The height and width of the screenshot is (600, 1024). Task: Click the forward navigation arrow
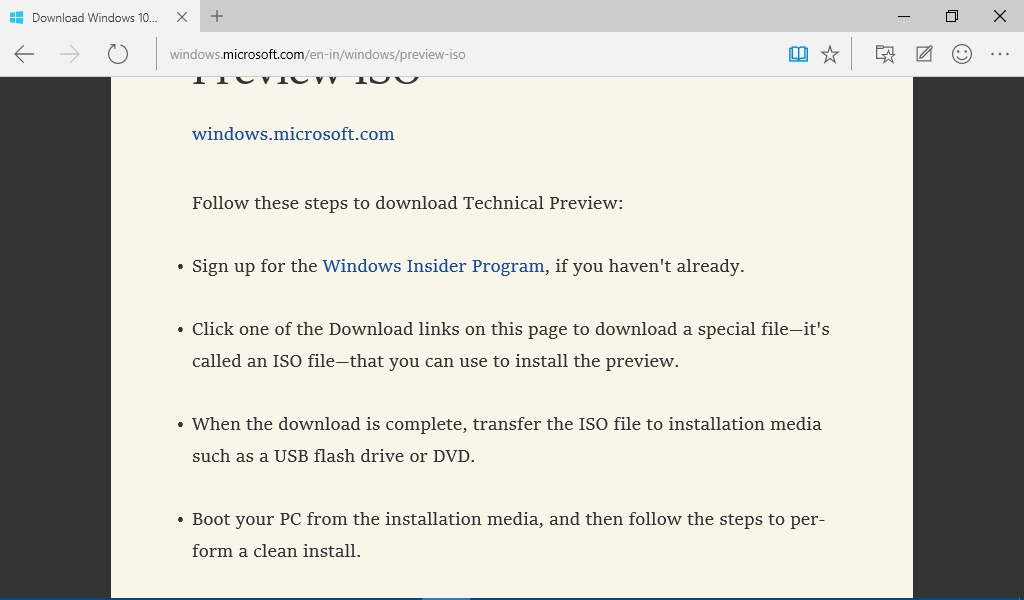pos(70,54)
